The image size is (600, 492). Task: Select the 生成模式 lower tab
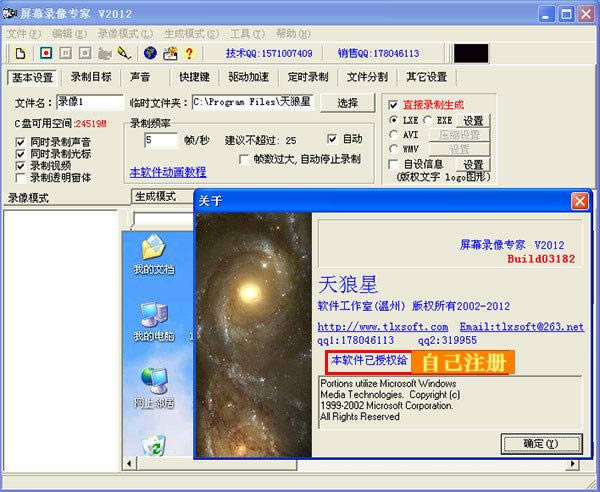click(x=155, y=197)
